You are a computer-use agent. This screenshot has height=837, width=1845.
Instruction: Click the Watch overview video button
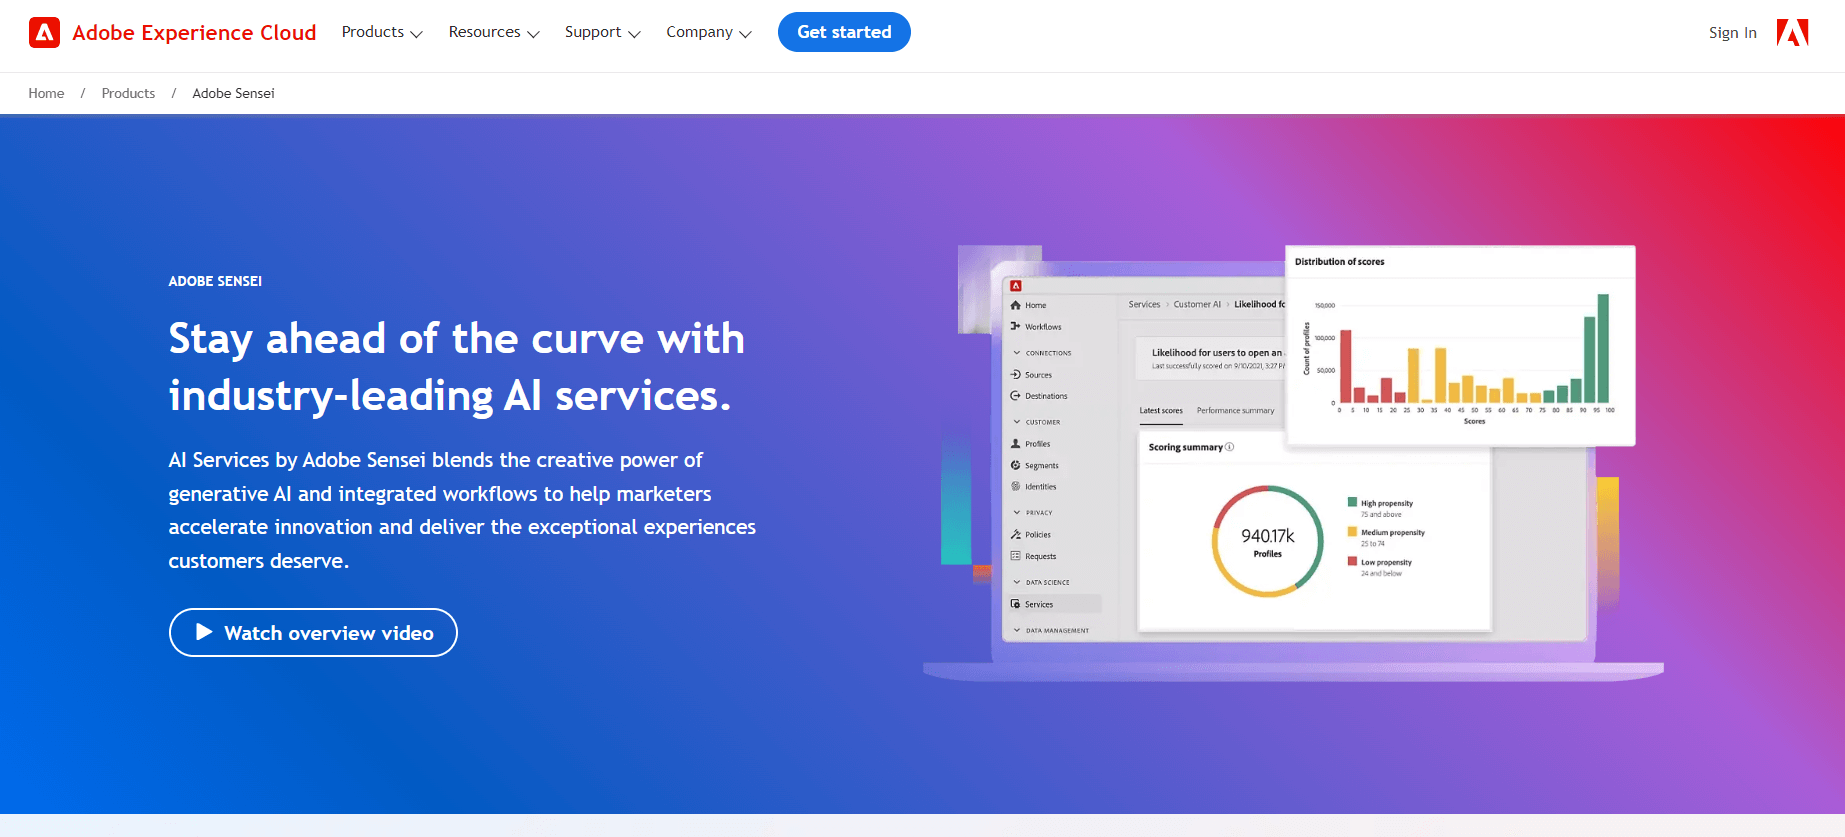click(x=313, y=632)
